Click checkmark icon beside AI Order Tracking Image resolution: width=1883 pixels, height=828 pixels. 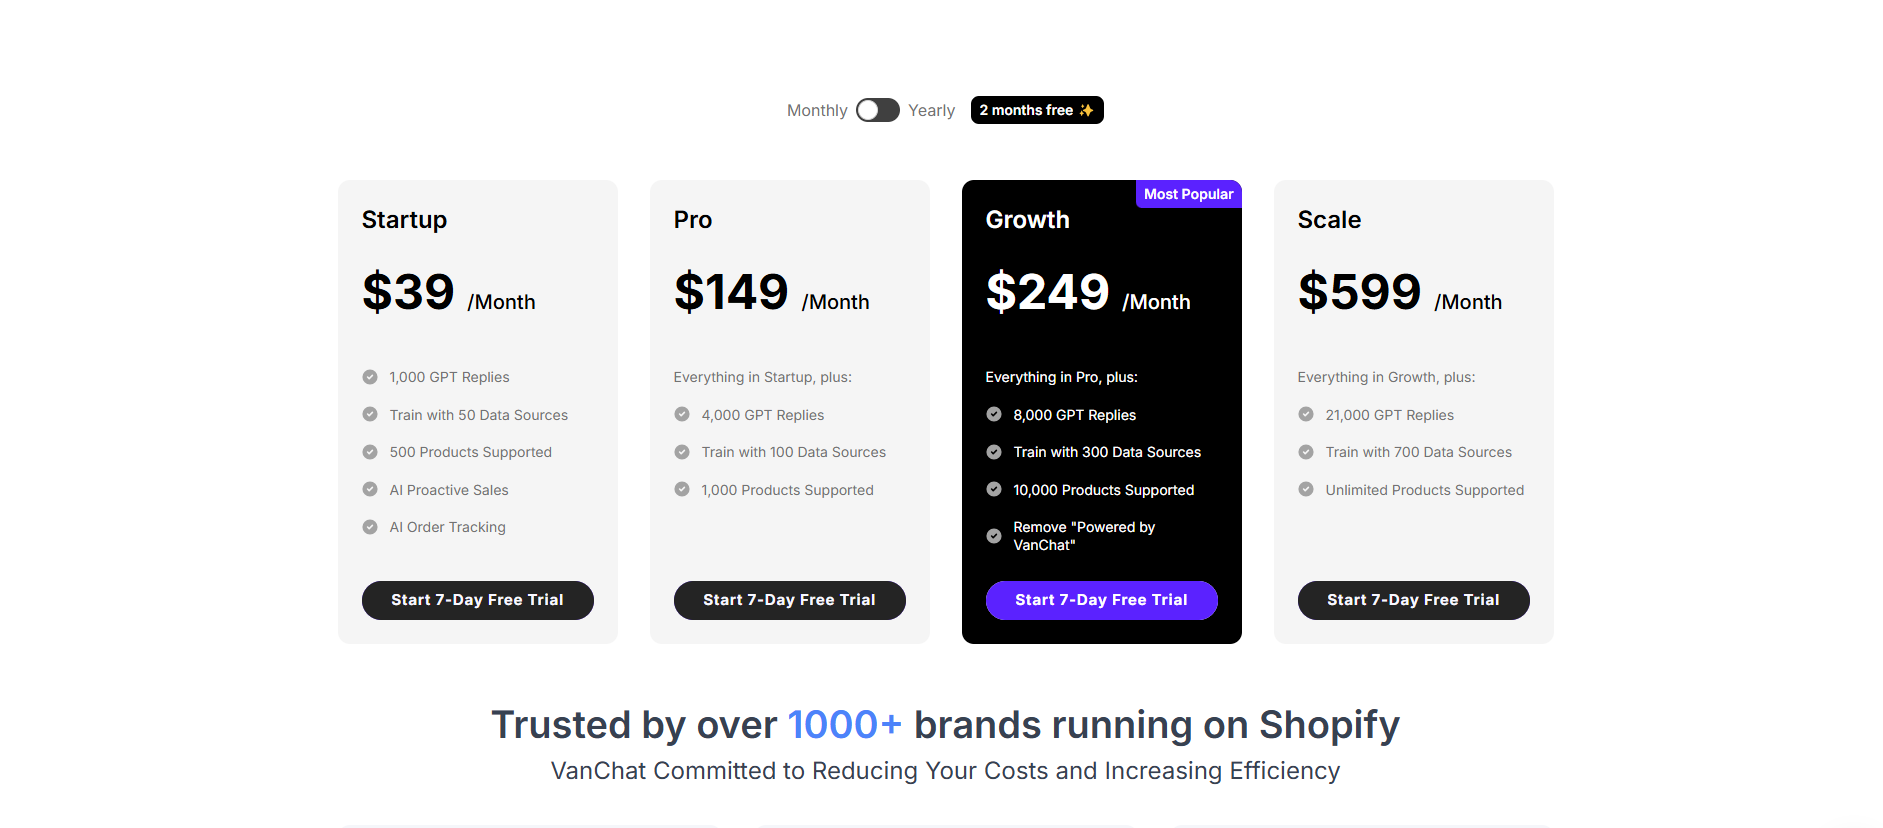[370, 527]
